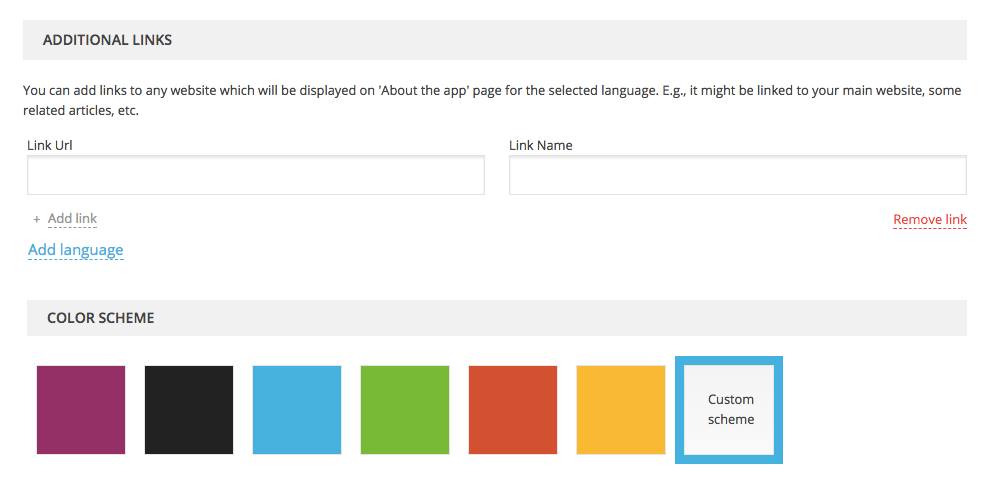This screenshot has width=986, height=484.
Task: Apply the orange-red color scheme
Action: pyautogui.click(x=513, y=410)
